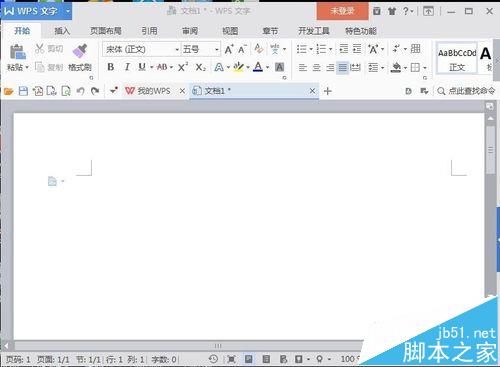Switch to 视图 tab
This screenshot has height=367, width=500.
click(230, 31)
